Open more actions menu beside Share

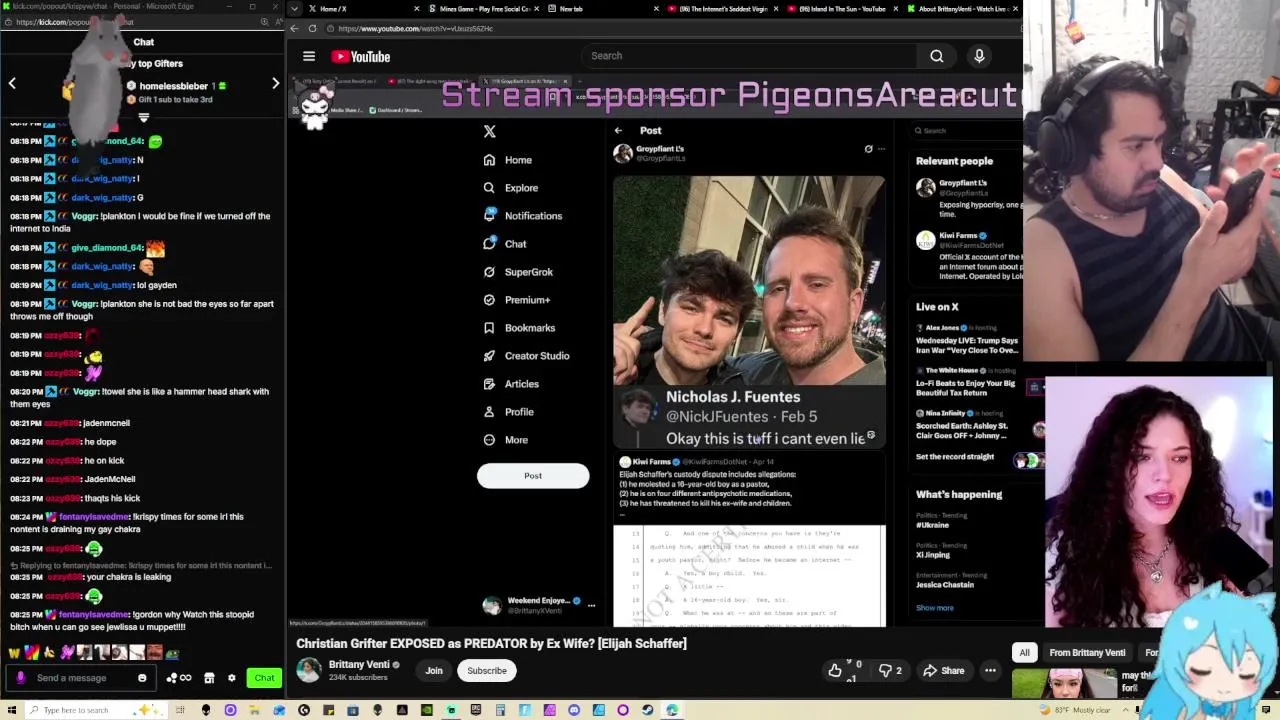990,671
